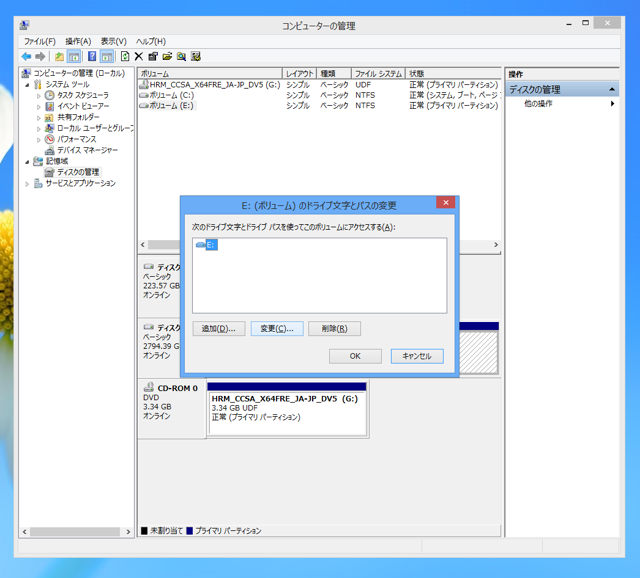Image resolution: width=640 pixels, height=578 pixels.
Task: Click the Properties toolbar icon
Action: point(153,56)
